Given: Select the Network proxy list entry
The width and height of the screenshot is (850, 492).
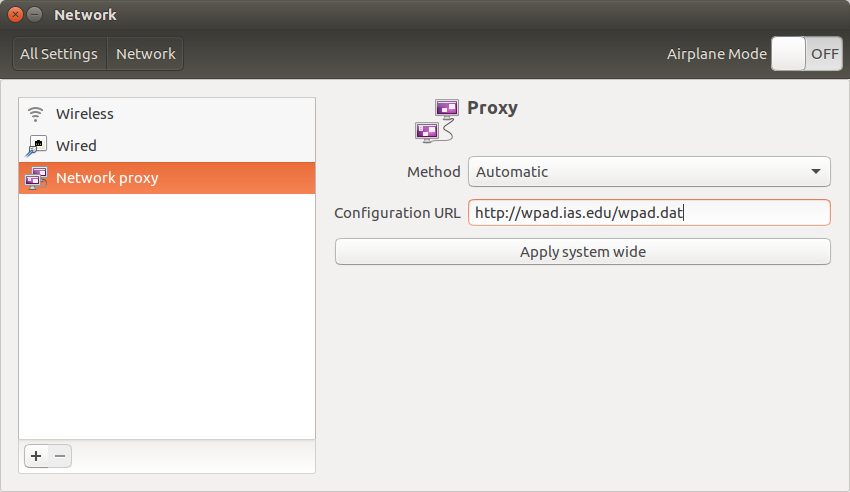Looking at the screenshot, I should pyautogui.click(x=107, y=178).
